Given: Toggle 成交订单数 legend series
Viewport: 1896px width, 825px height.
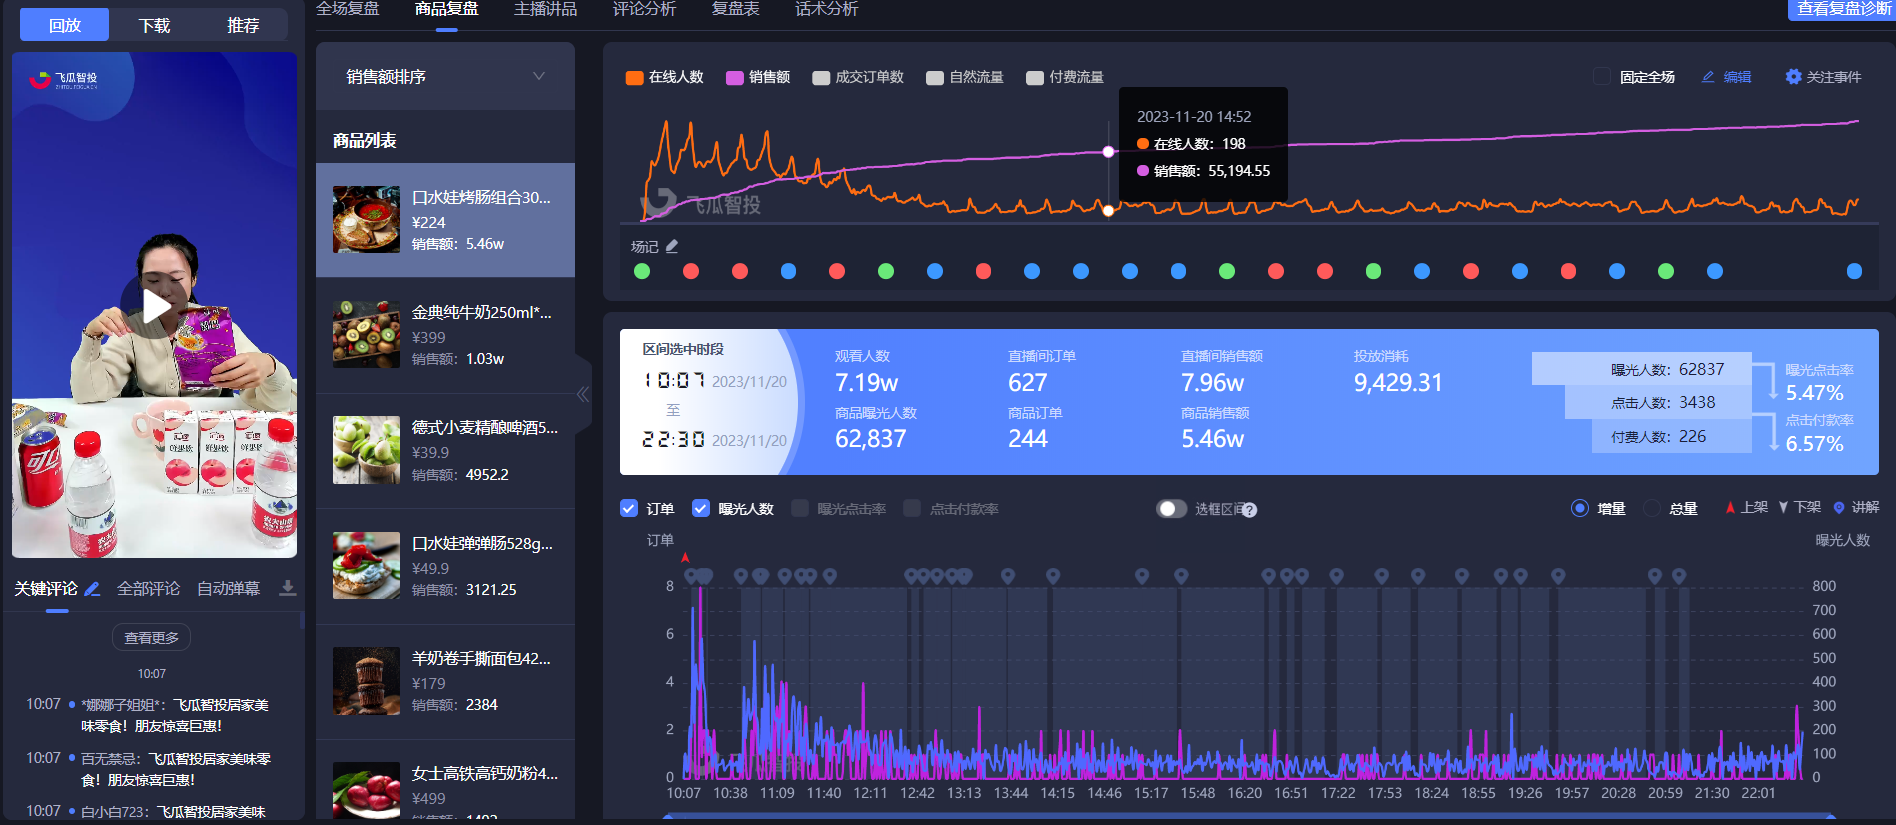Looking at the screenshot, I should coord(858,77).
